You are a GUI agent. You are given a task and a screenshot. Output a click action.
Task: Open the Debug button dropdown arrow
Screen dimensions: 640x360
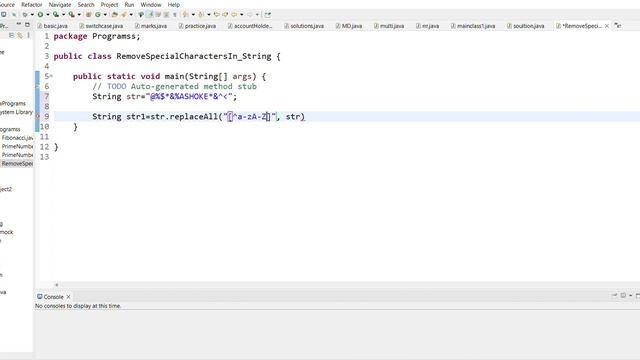(32, 15)
